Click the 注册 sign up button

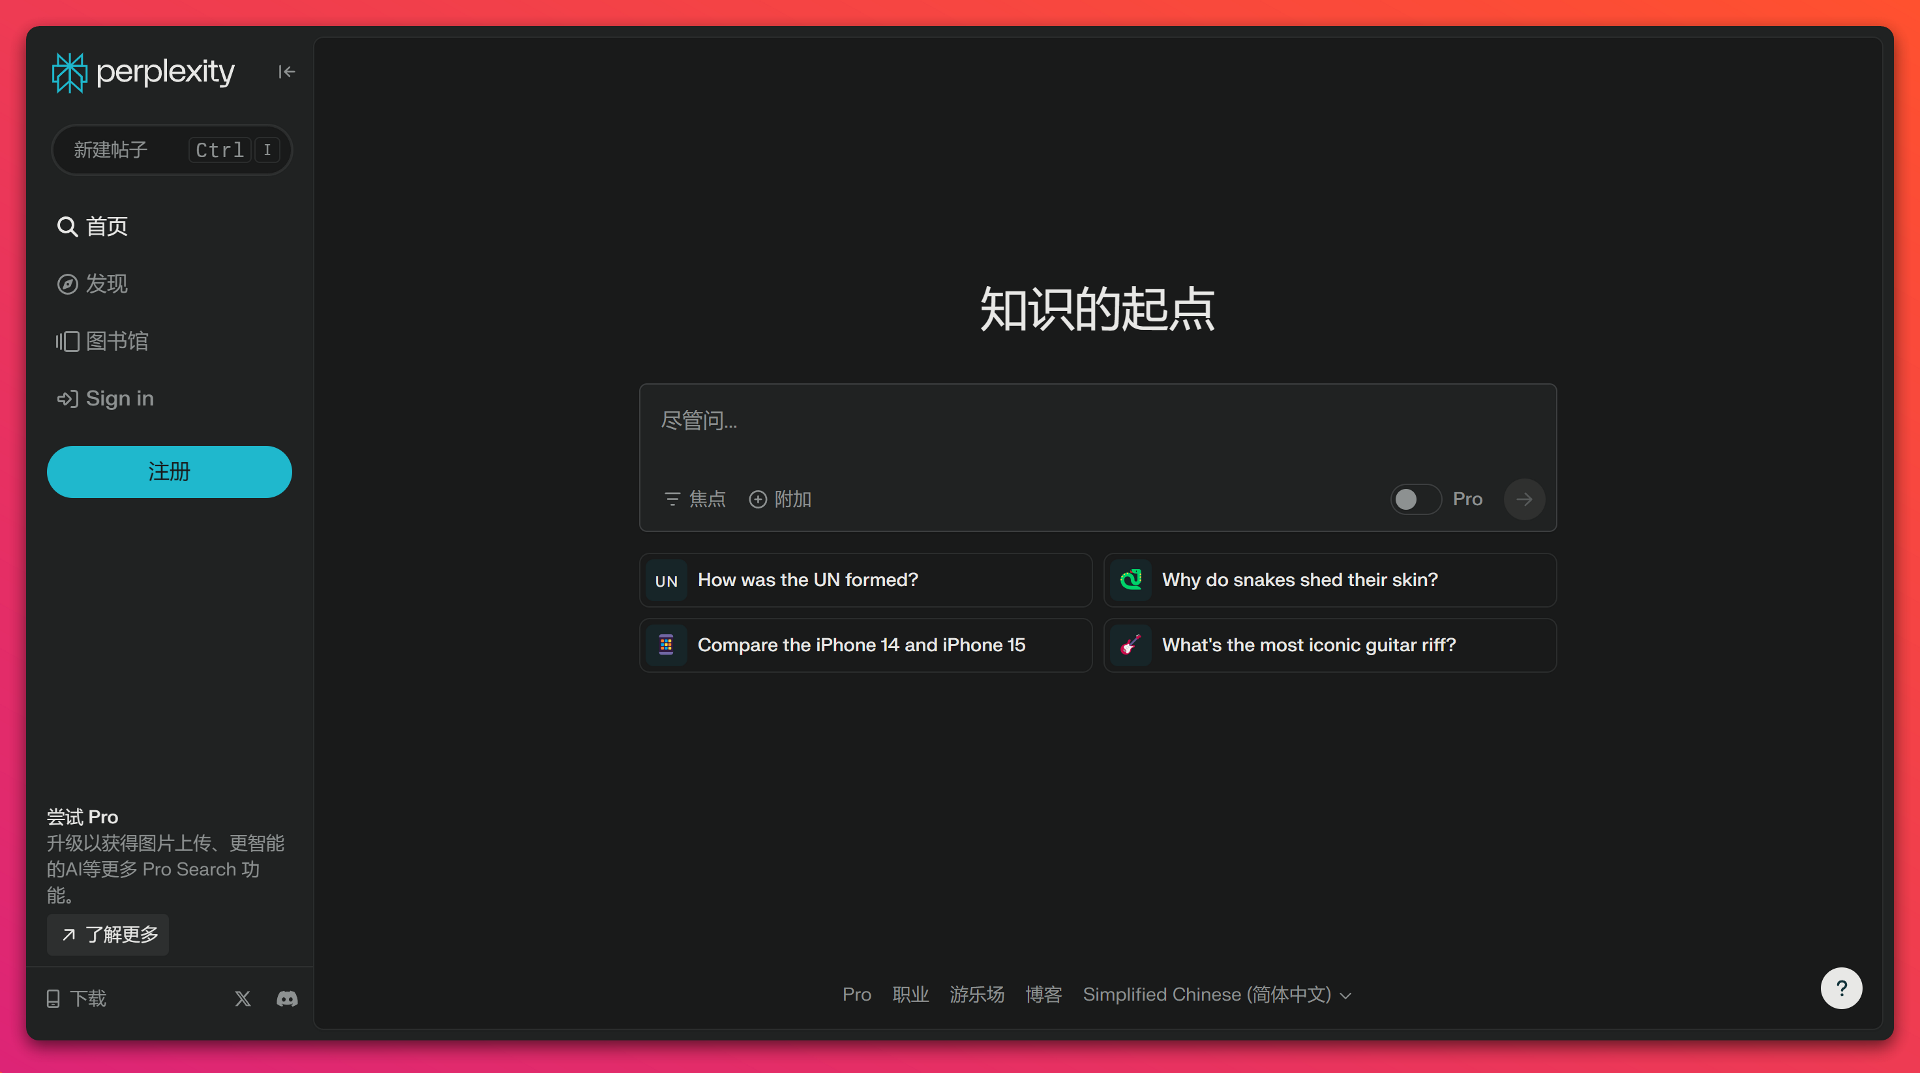(169, 472)
